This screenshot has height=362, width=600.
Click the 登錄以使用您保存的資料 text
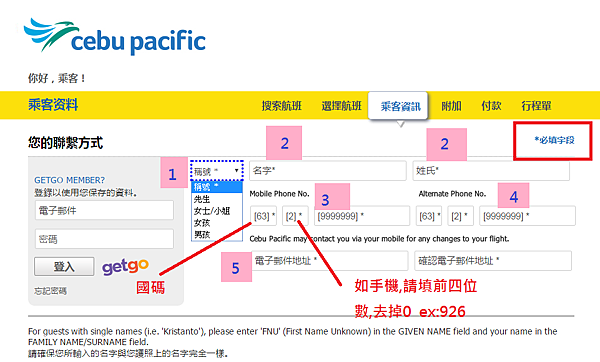pos(86,192)
